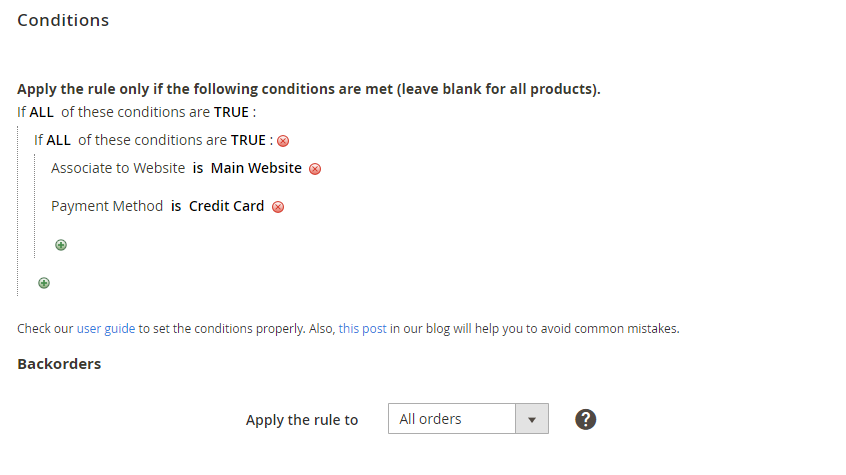Change the outer group's ALL aggregator
The image size is (846, 475).
pyautogui.click(x=41, y=112)
